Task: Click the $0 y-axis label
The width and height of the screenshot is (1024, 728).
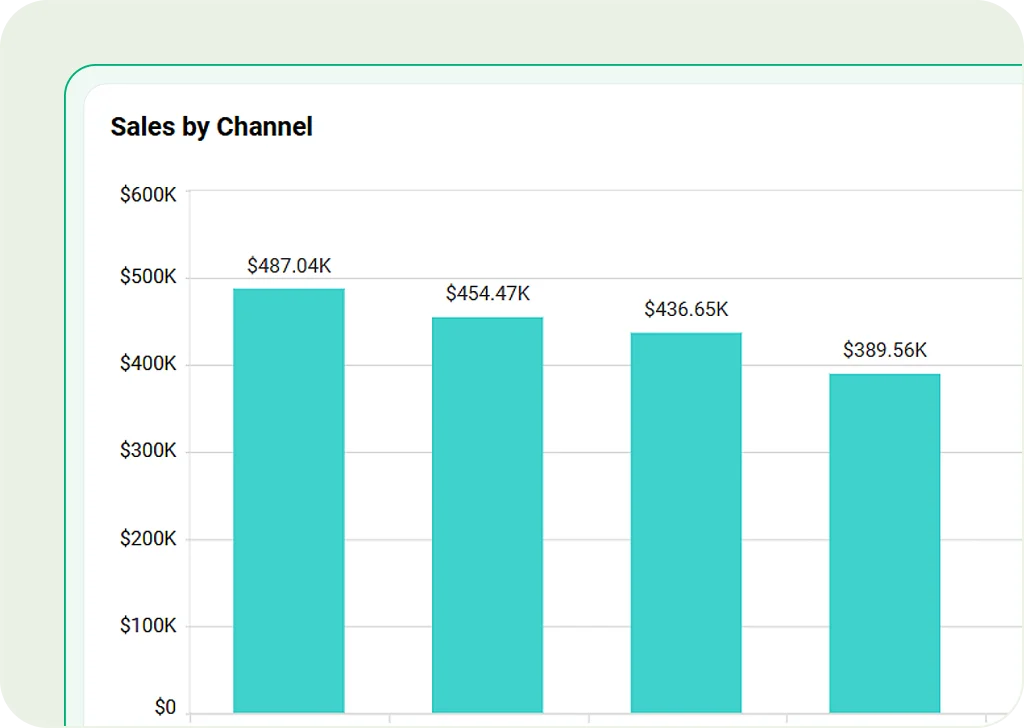Action: coord(165,708)
